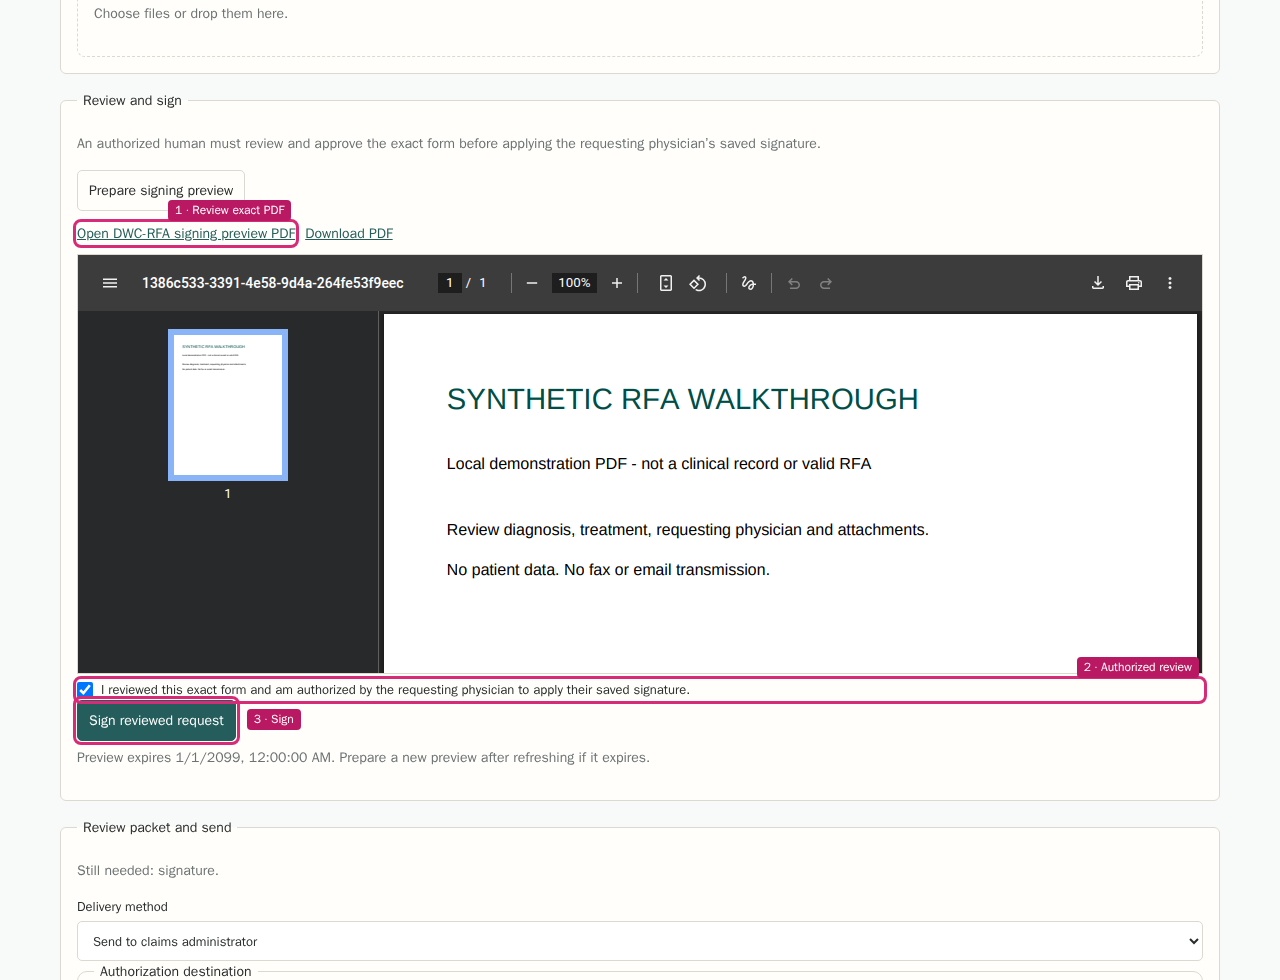Image resolution: width=1280 pixels, height=980 pixels.
Task: Open DWC-RFA signing preview PDF link
Action: coord(186,233)
